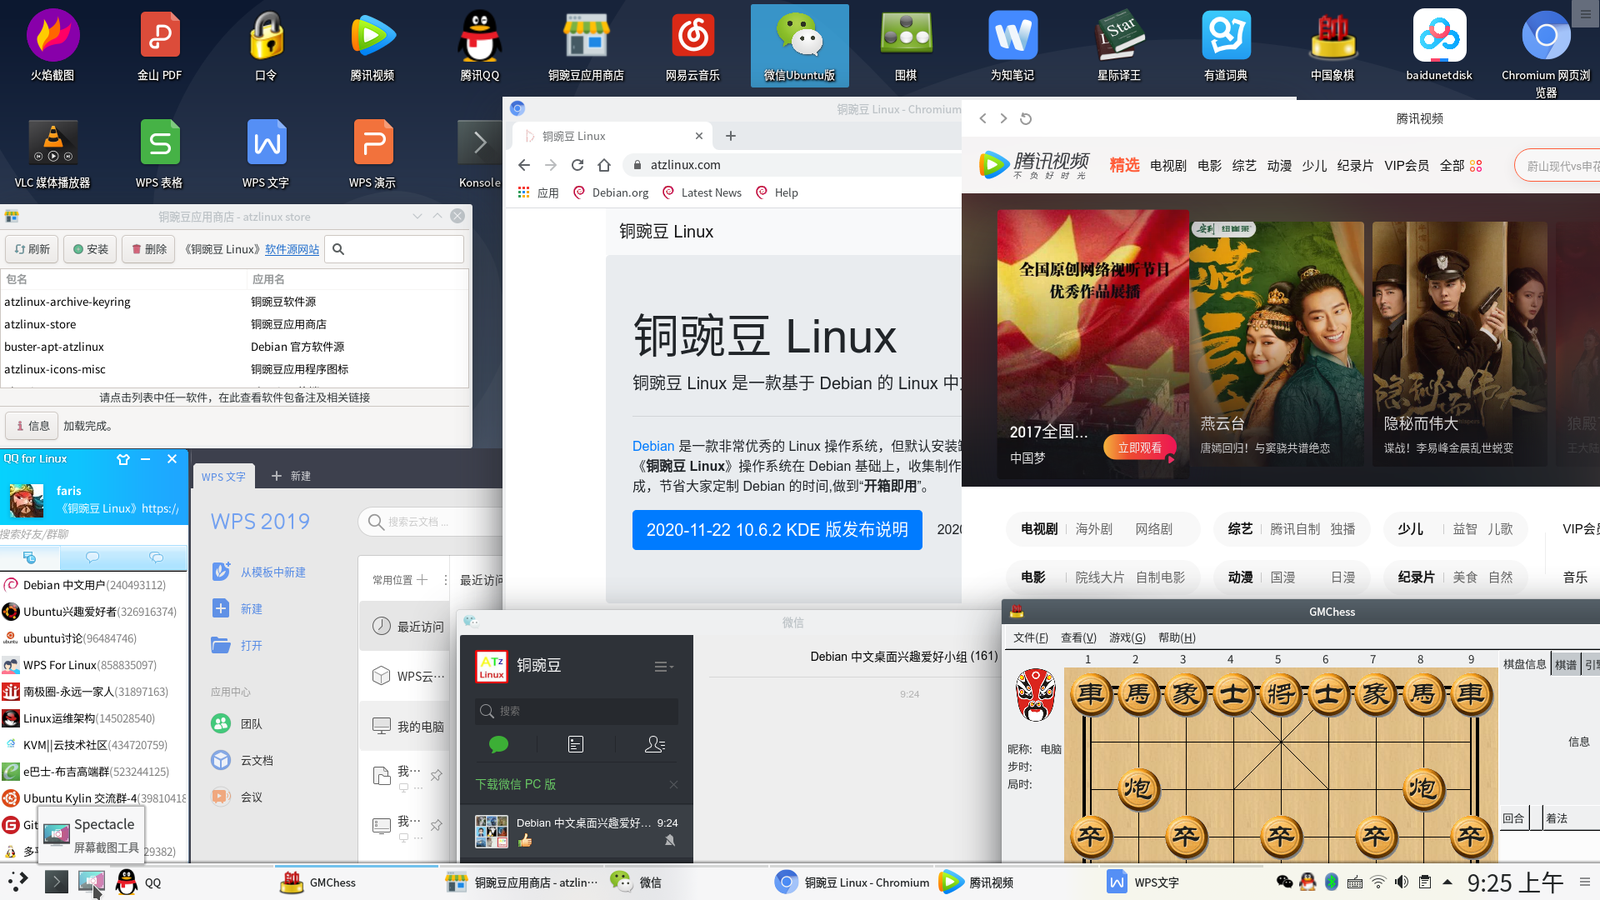
Task: Click the 立即观看 button in 腾讯视频
Action: click(1140, 448)
